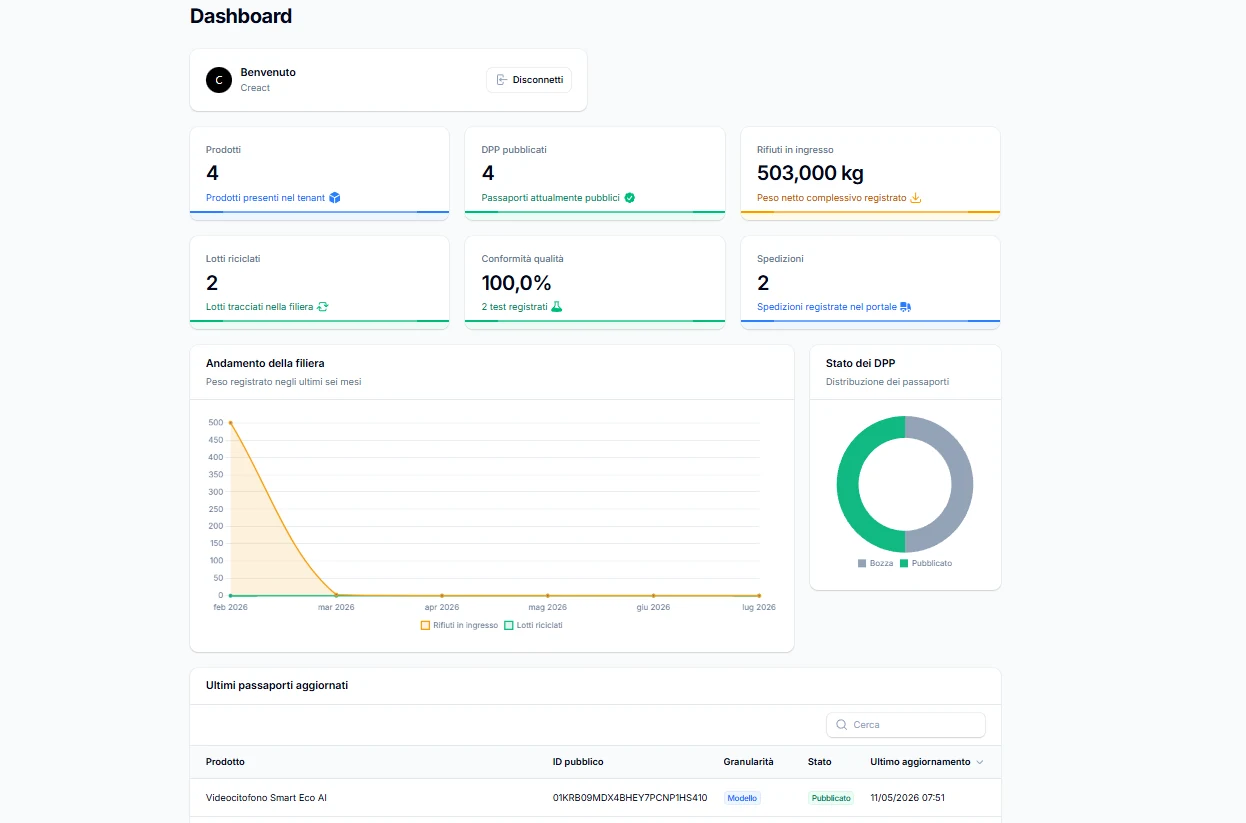Image resolution: width=1246 pixels, height=823 pixels.
Task: Click the Pubblicato status badge in the table
Action: tap(831, 798)
